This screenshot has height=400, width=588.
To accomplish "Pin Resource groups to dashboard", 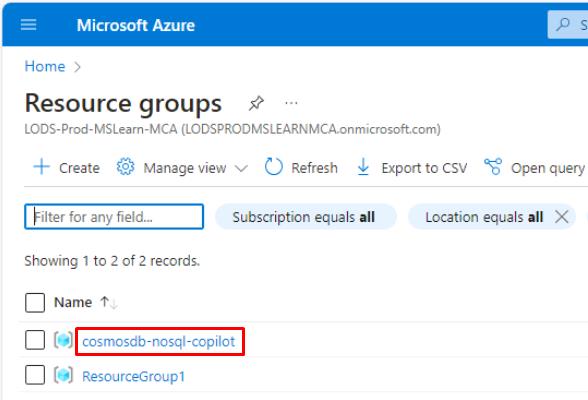I will pyautogui.click(x=256, y=103).
